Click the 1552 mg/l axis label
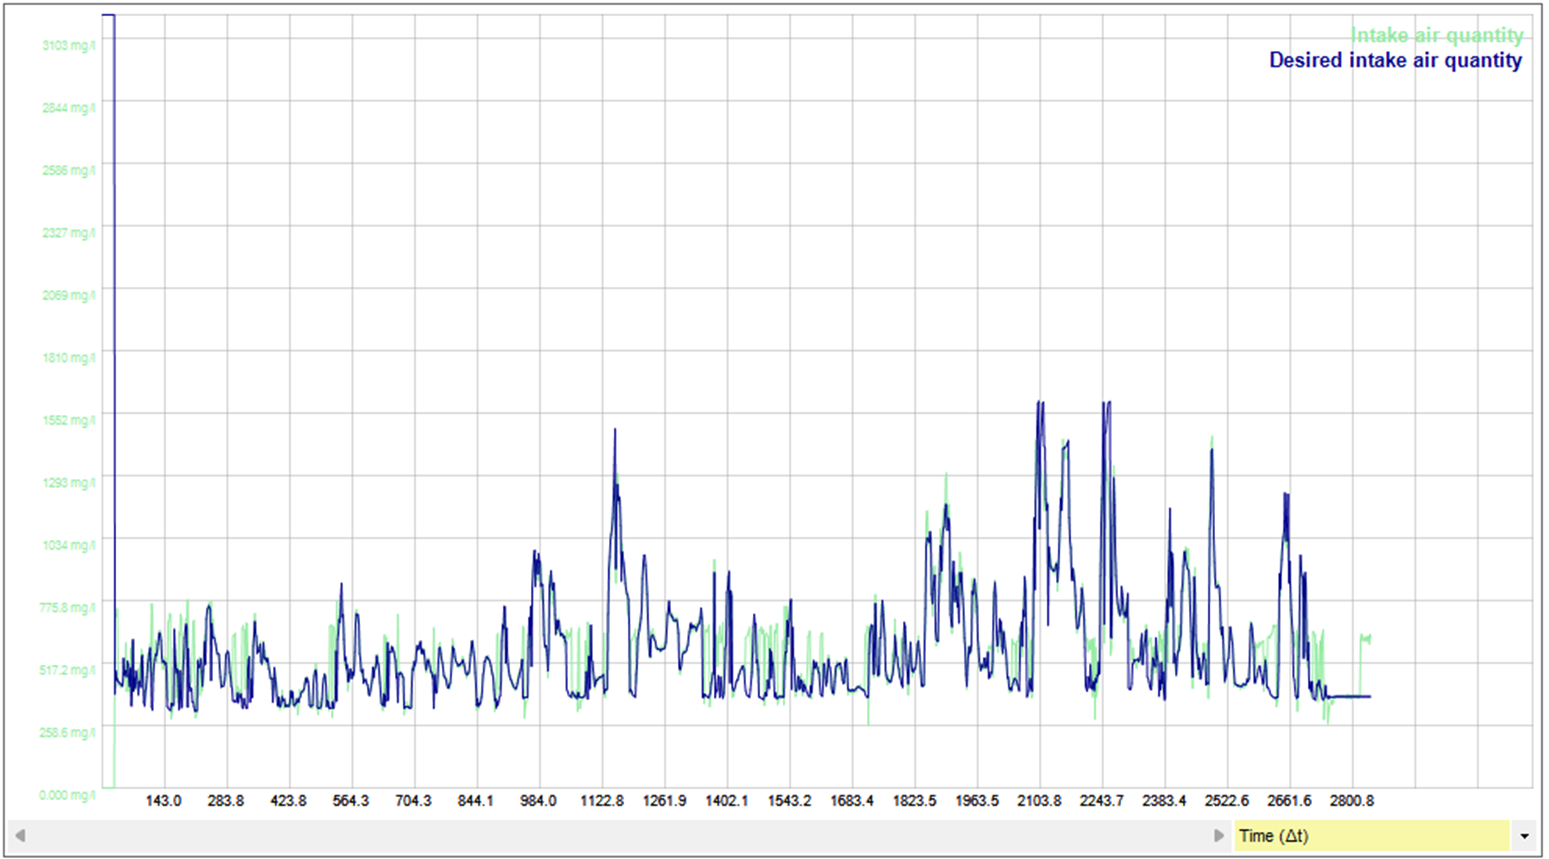Screen dimensions: 1549x859 (69, 420)
